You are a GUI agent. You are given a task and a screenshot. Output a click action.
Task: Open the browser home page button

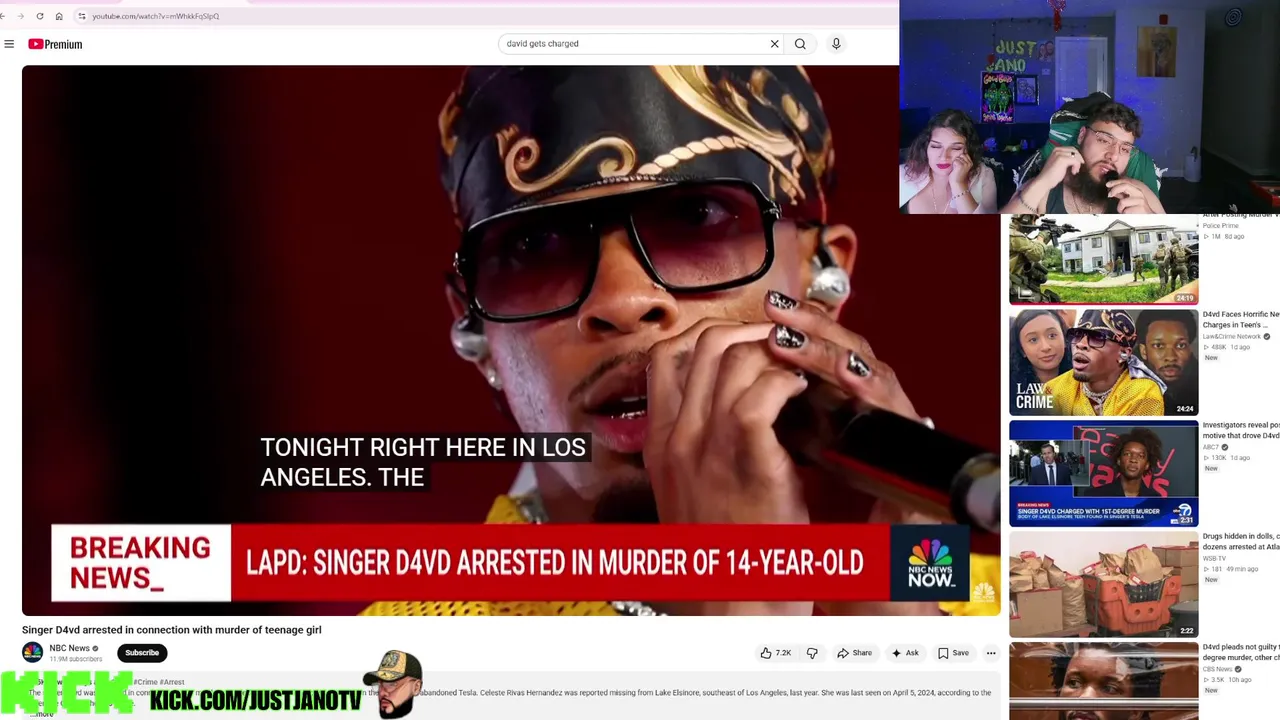click(x=59, y=16)
